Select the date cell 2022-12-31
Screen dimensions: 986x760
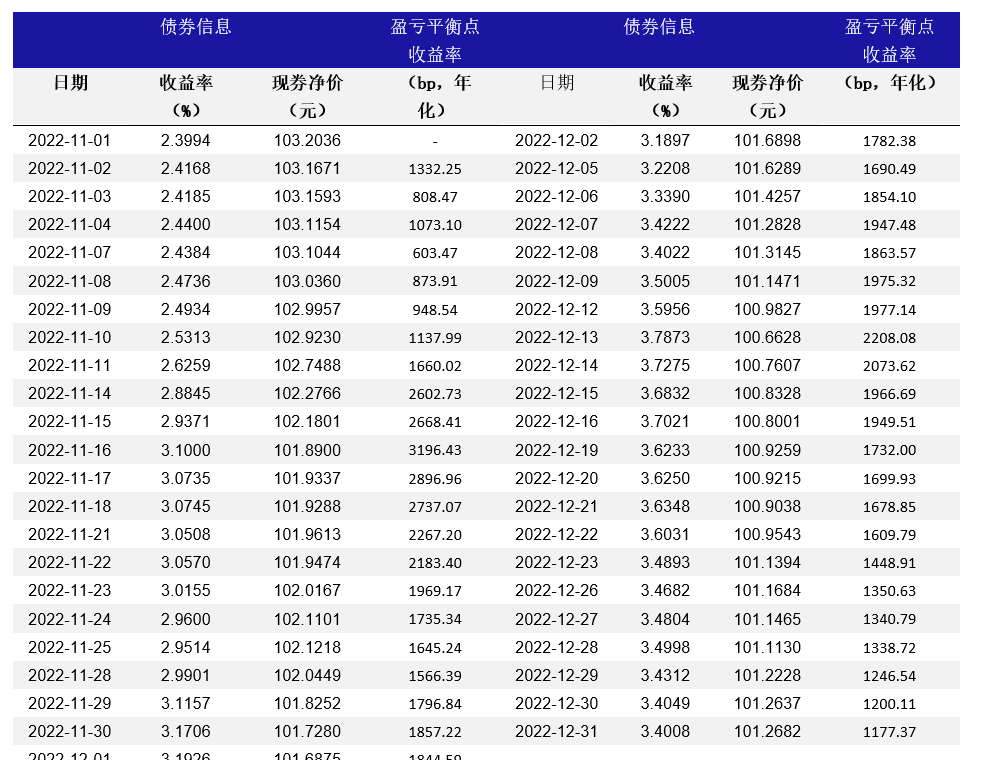coord(557,731)
